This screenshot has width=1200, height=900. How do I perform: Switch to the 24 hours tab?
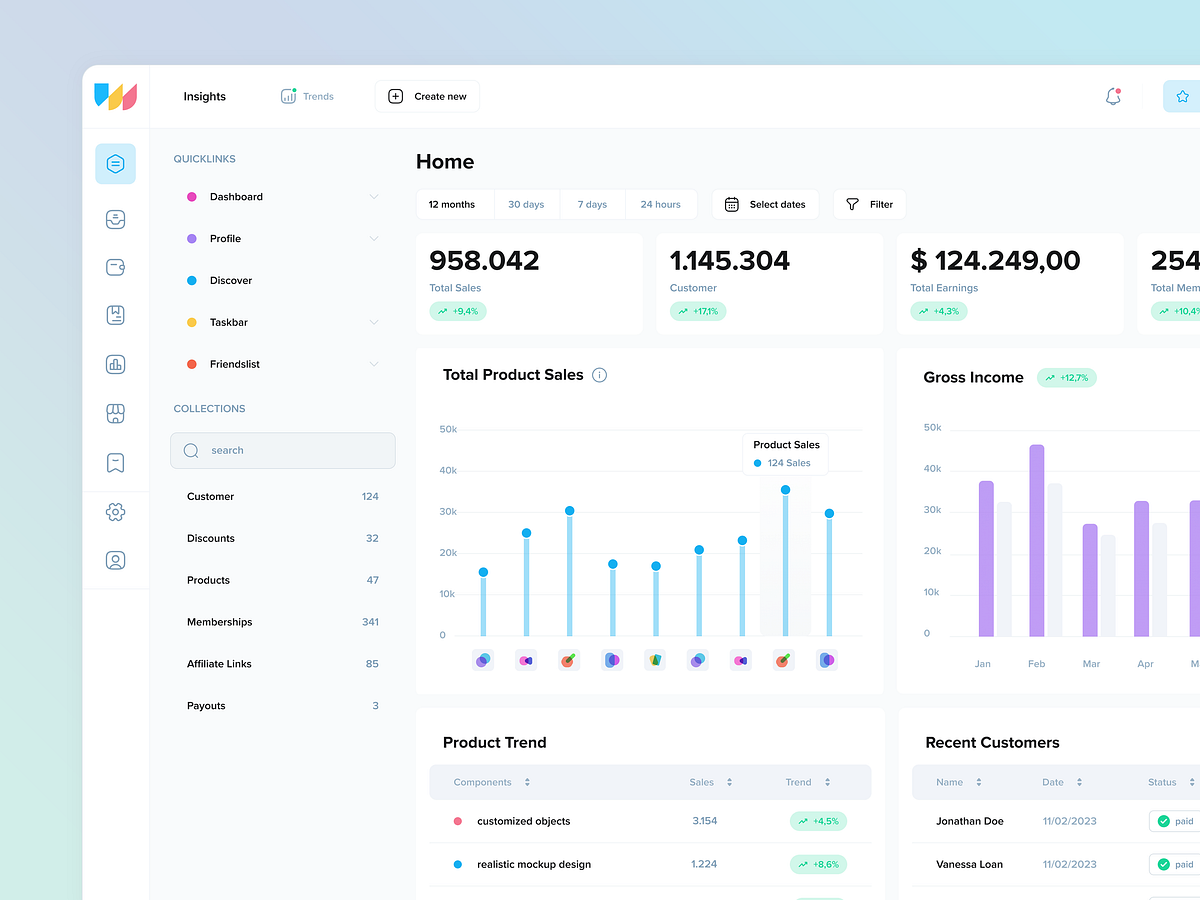tap(660, 204)
